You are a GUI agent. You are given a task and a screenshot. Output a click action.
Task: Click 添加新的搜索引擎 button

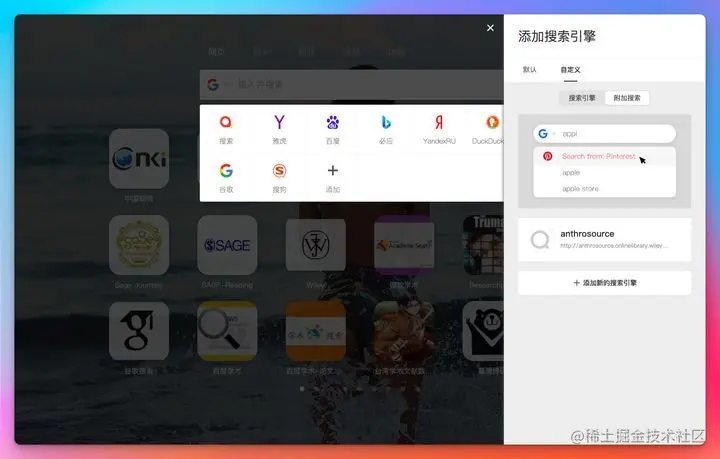(x=604, y=283)
